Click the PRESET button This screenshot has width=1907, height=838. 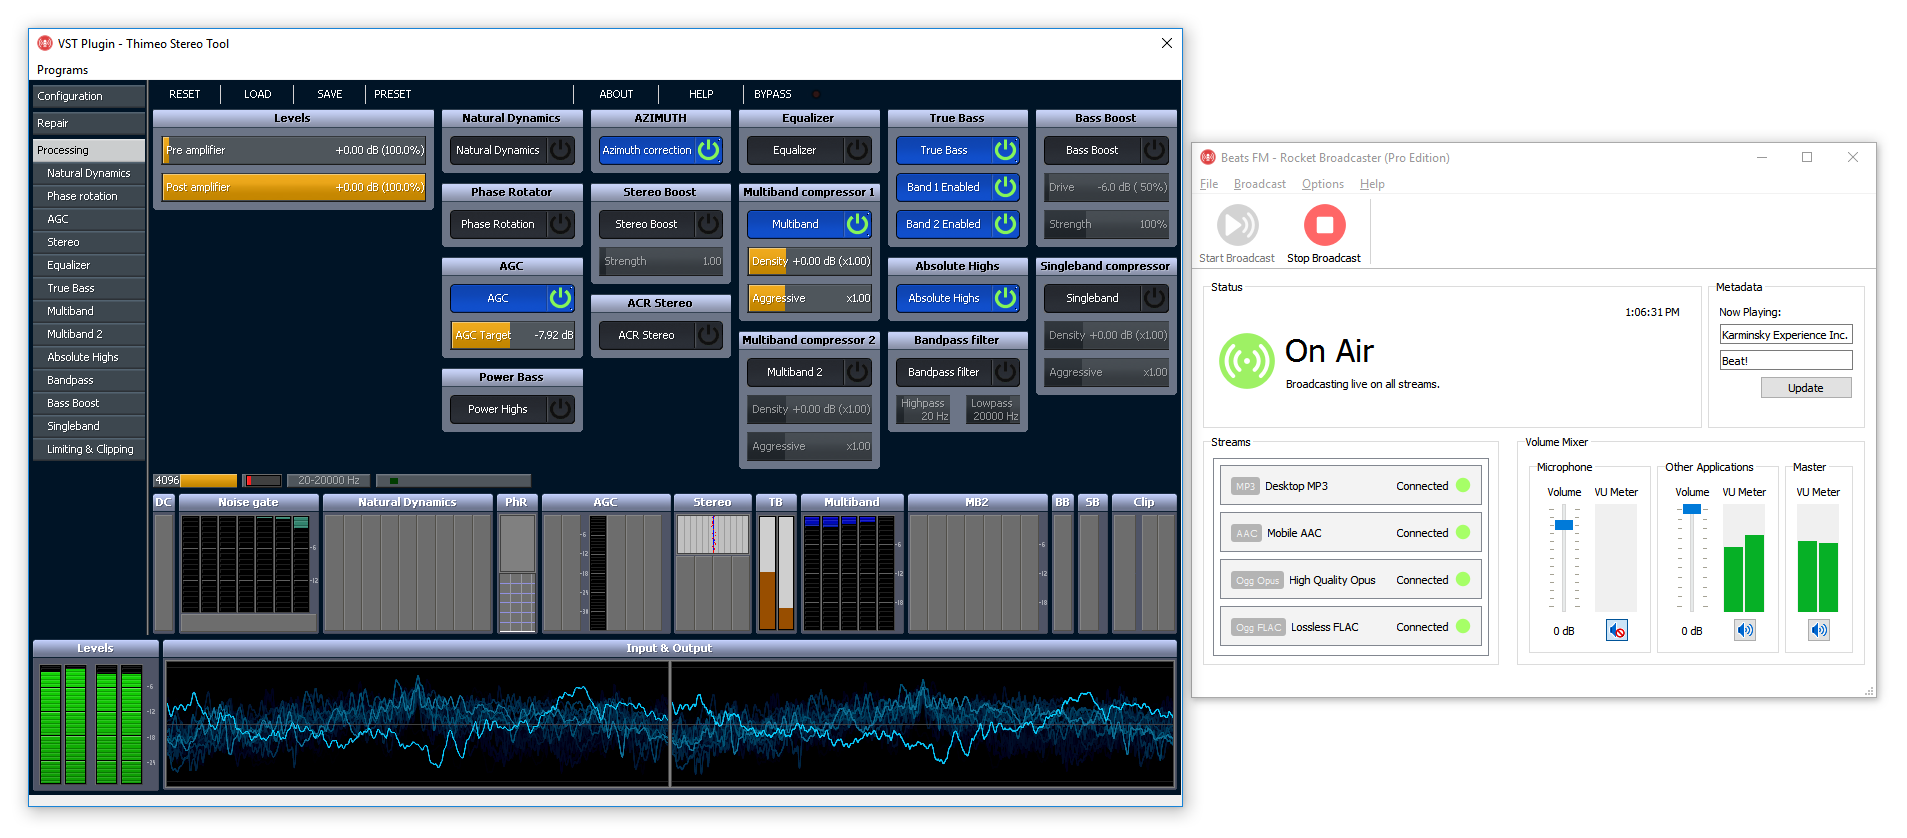click(x=392, y=94)
